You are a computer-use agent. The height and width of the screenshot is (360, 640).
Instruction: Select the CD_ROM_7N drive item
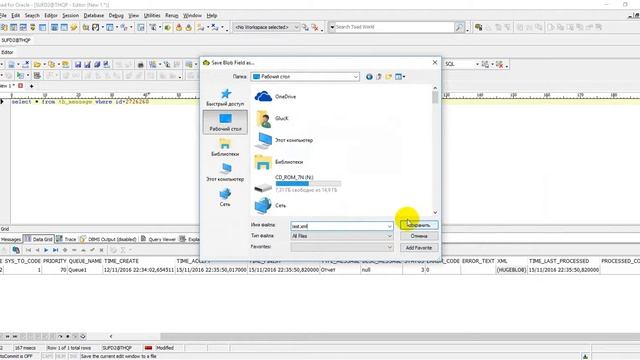(298, 184)
